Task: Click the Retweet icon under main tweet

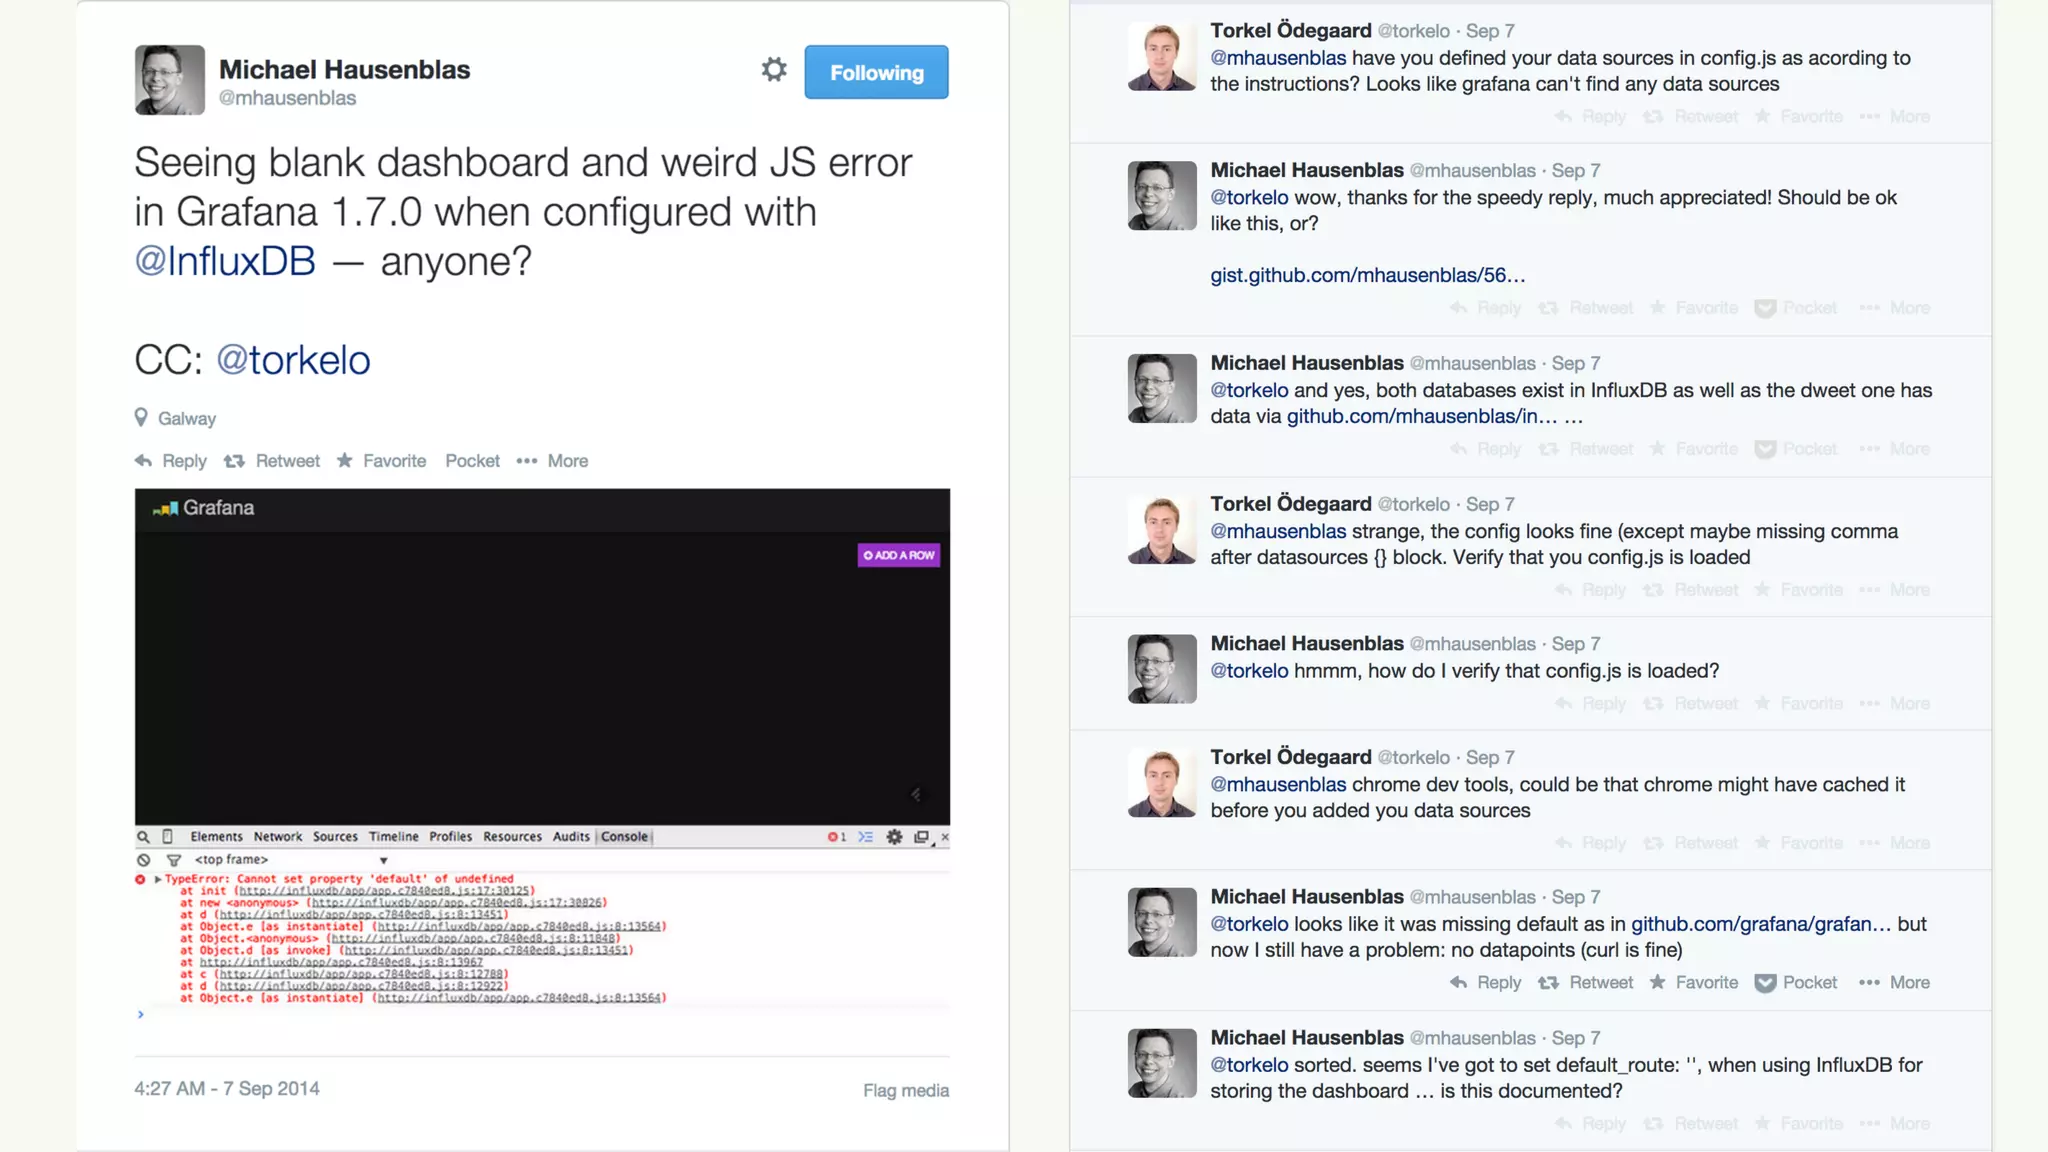Action: point(234,461)
